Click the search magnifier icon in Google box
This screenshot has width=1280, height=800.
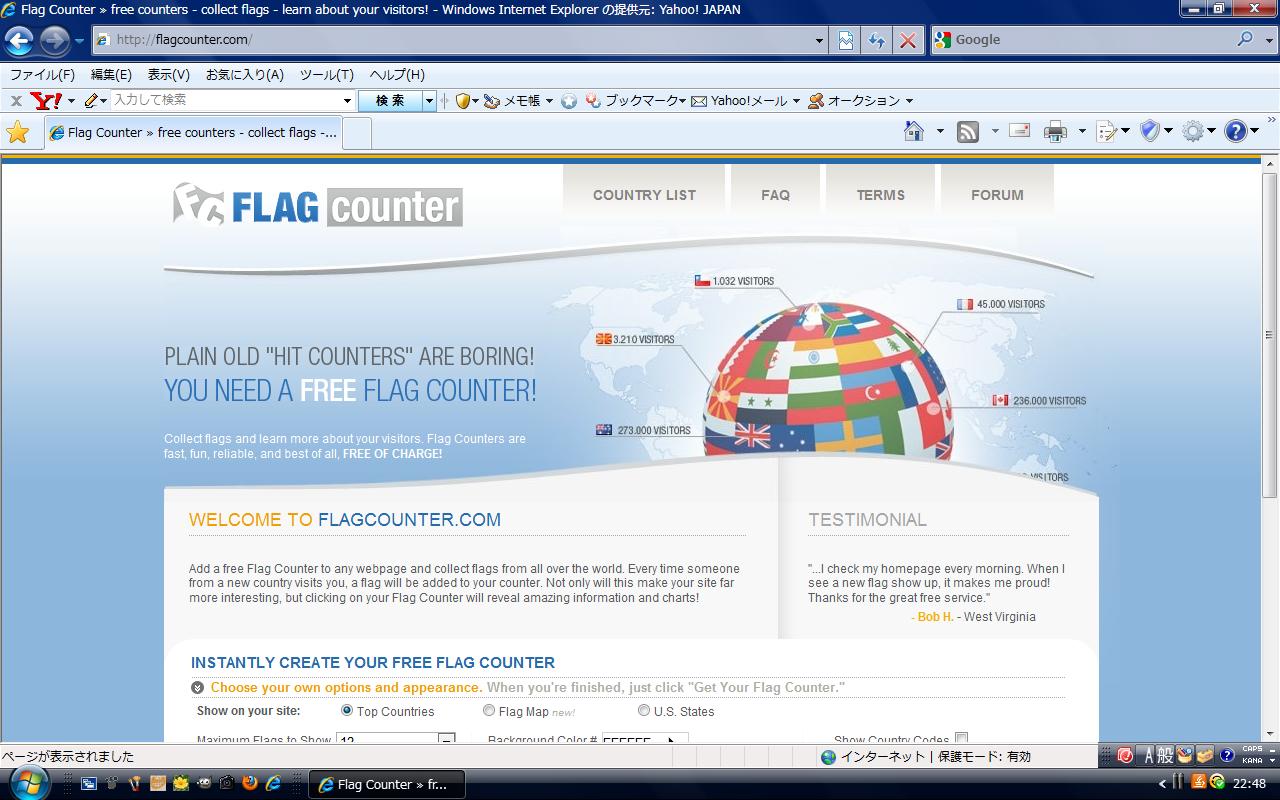tap(1245, 39)
